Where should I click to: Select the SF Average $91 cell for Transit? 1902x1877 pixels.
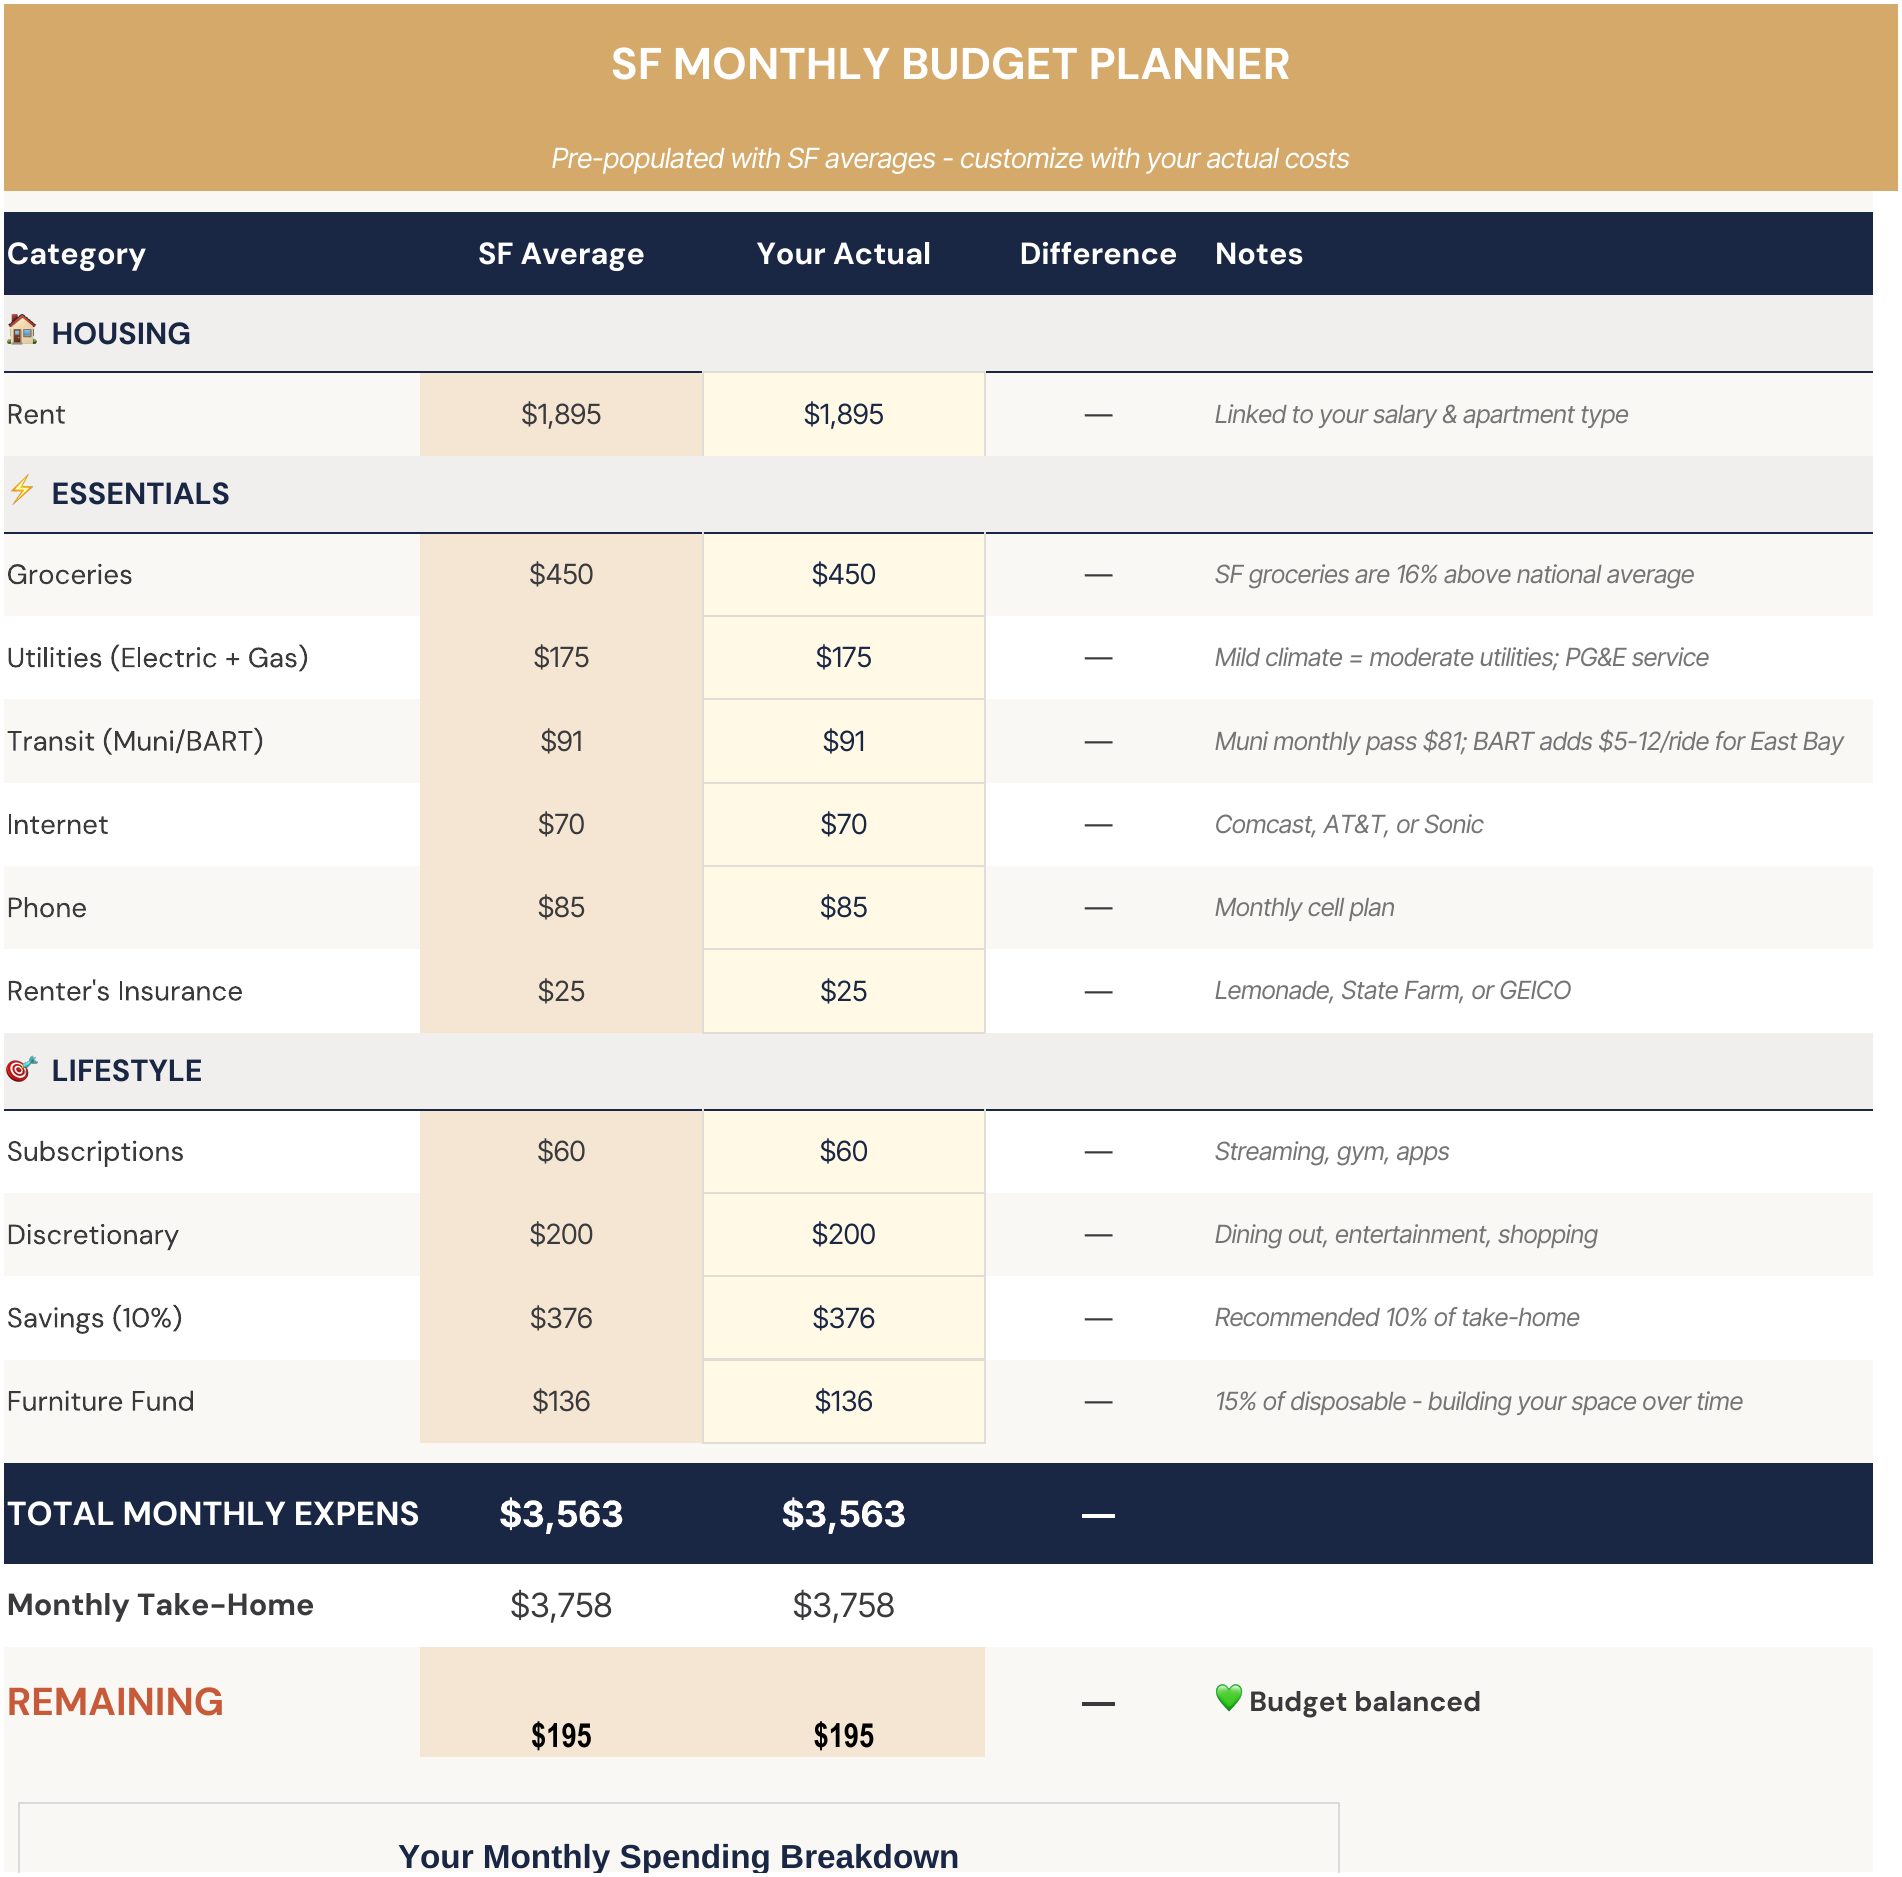click(561, 741)
